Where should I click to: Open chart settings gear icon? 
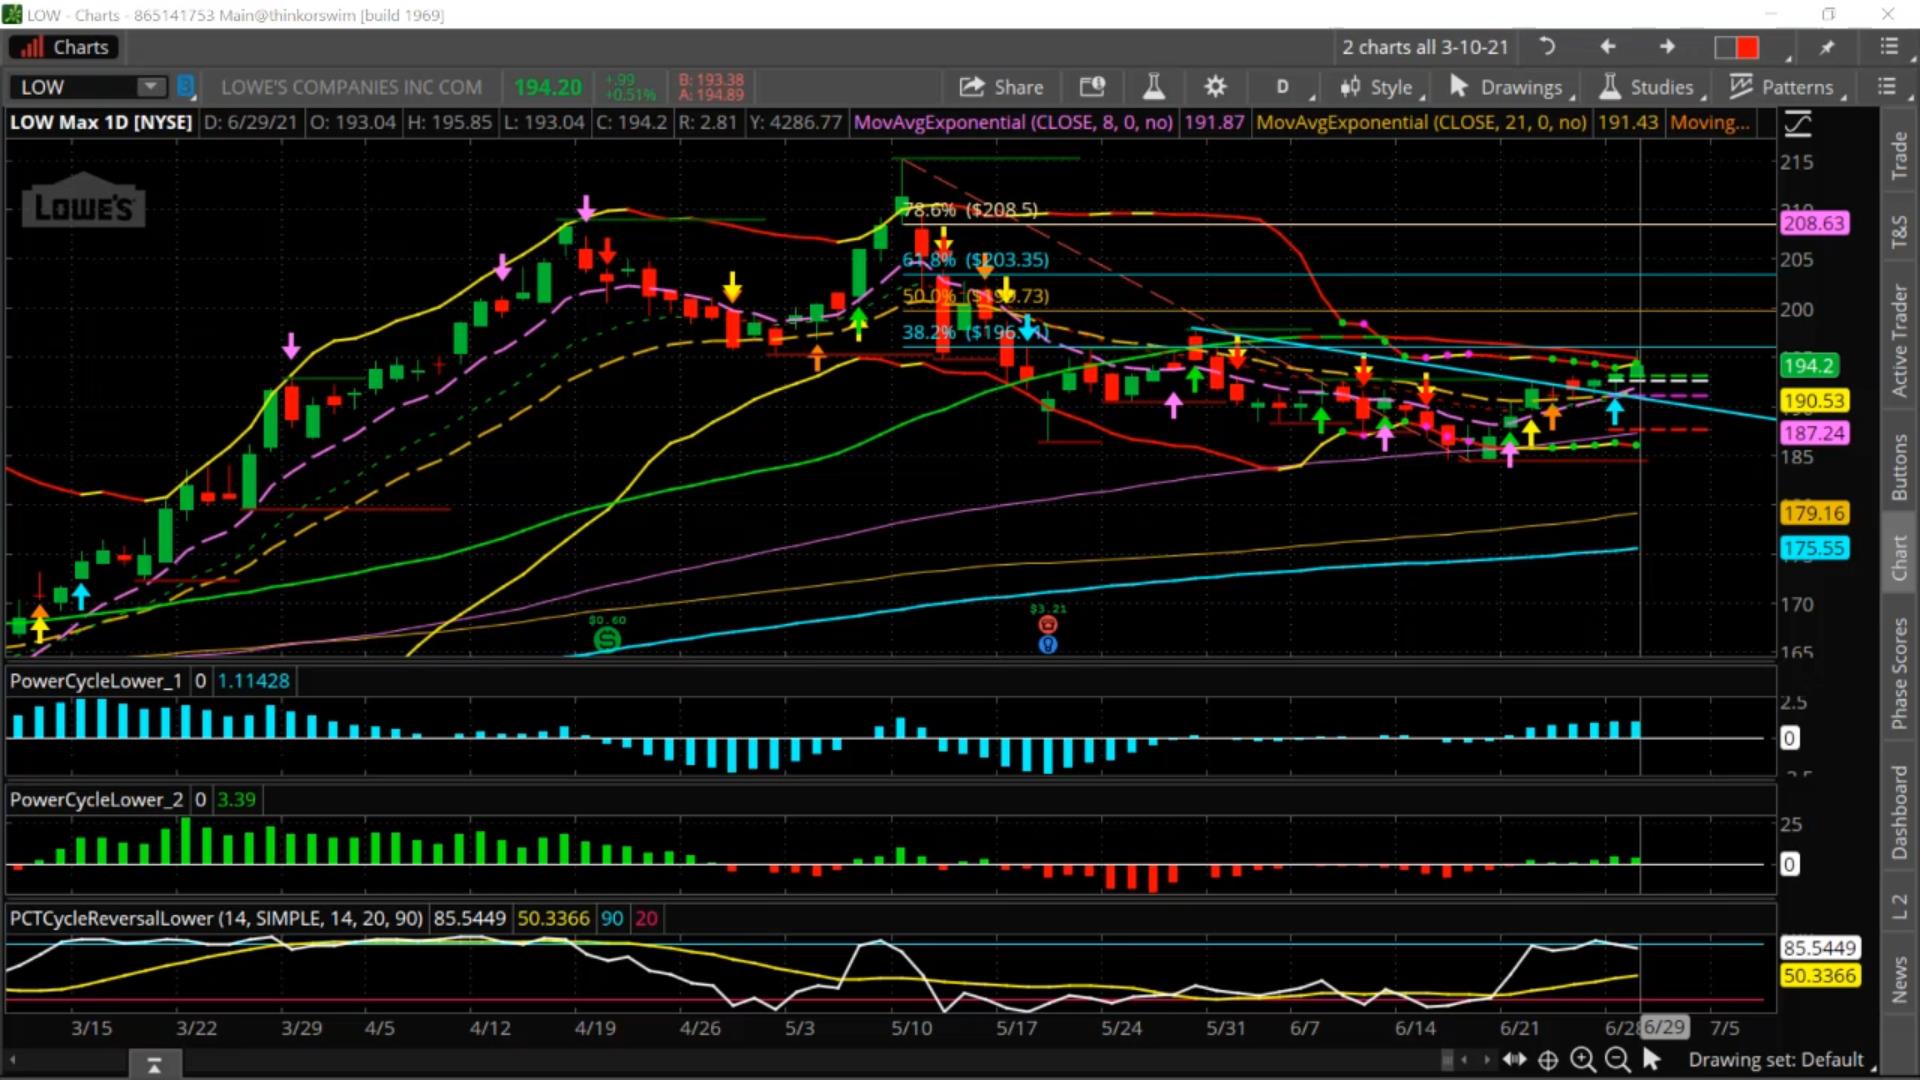(1215, 87)
